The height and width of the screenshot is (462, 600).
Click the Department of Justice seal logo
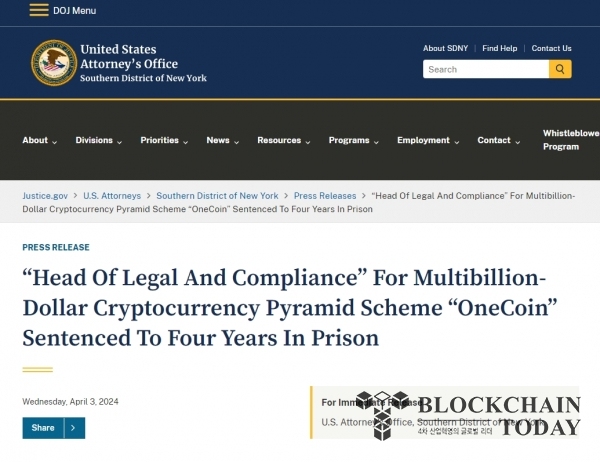pyautogui.click(x=54, y=63)
